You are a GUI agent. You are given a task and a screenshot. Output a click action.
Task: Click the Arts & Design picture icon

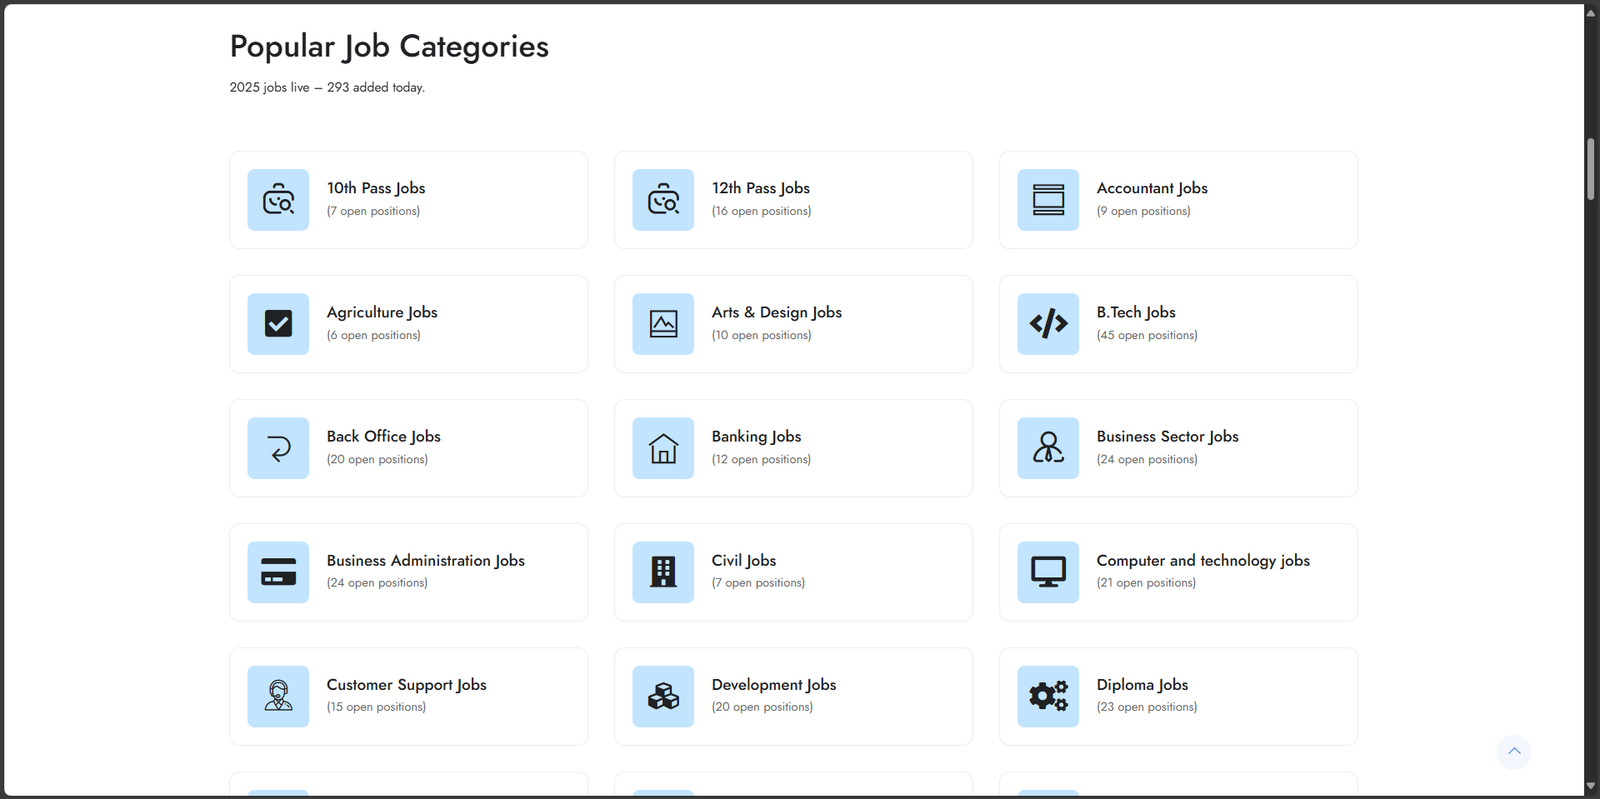click(x=663, y=324)
